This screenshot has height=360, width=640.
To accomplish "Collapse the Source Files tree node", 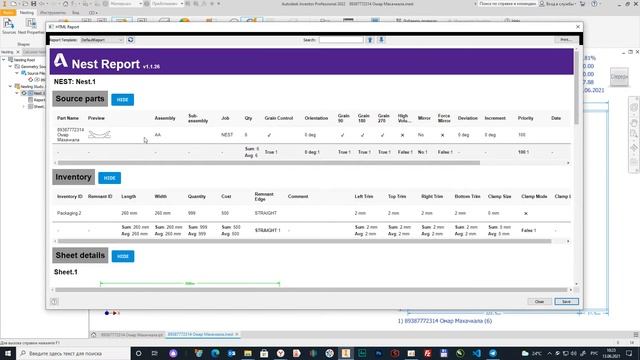I will pyautogui.click(x=17, y=73).
